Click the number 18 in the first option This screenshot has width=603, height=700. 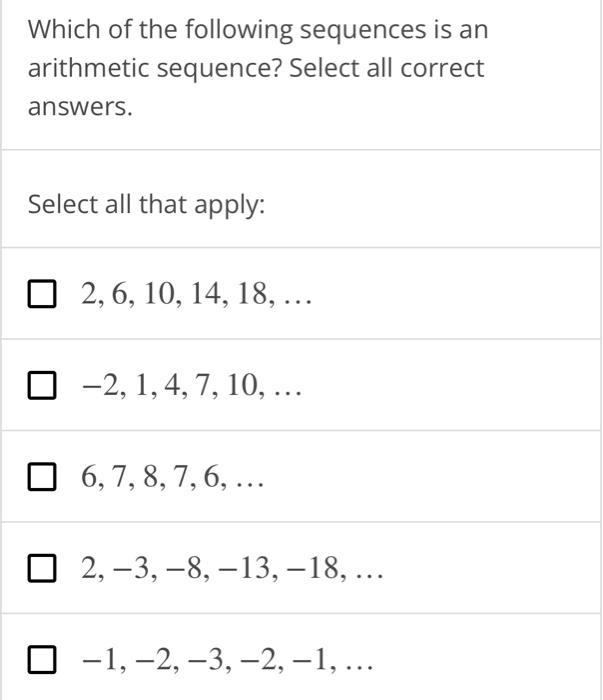(253, 294)
